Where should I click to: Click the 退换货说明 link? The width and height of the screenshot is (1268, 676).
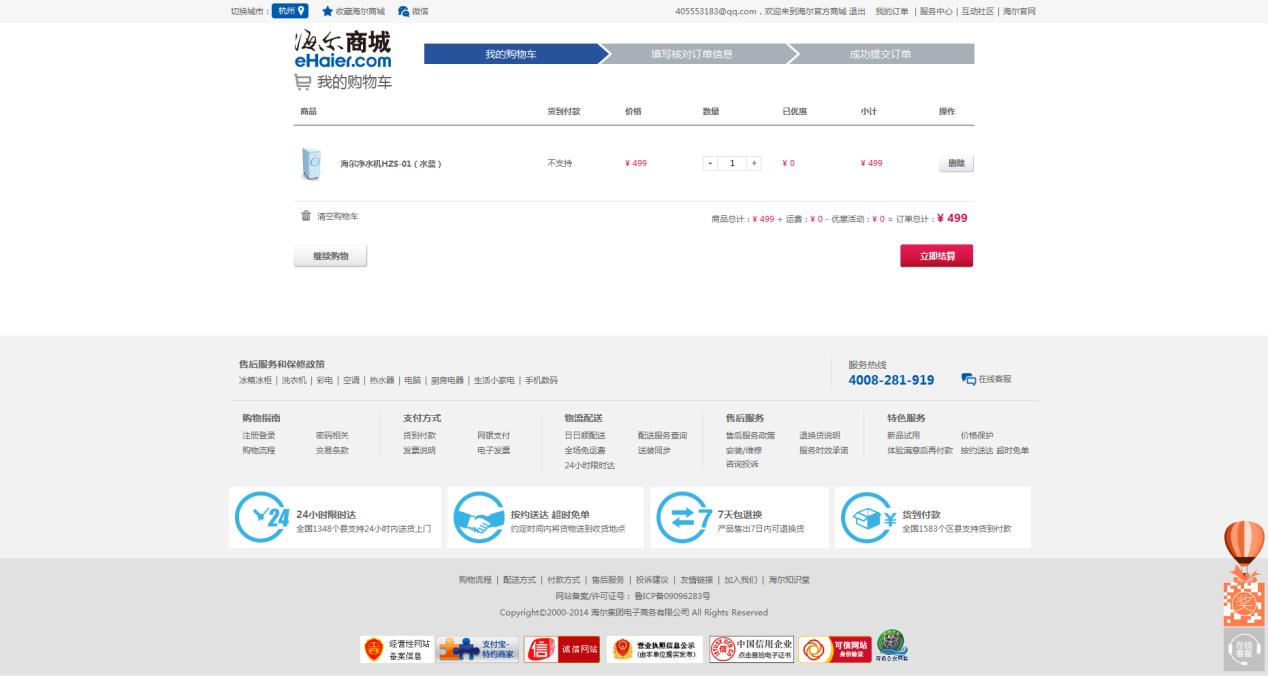click(819, 435)
